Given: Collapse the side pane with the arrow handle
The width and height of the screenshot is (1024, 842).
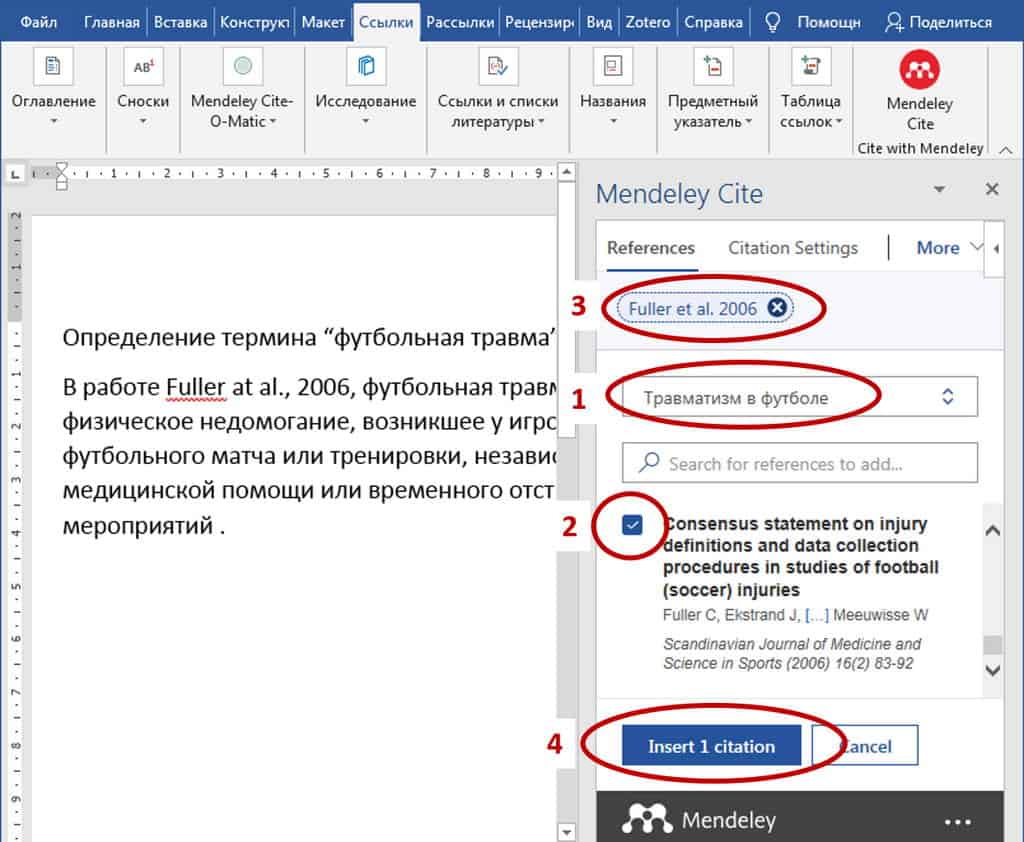Looking at the screenshot, I should click(x=996, y=248).
